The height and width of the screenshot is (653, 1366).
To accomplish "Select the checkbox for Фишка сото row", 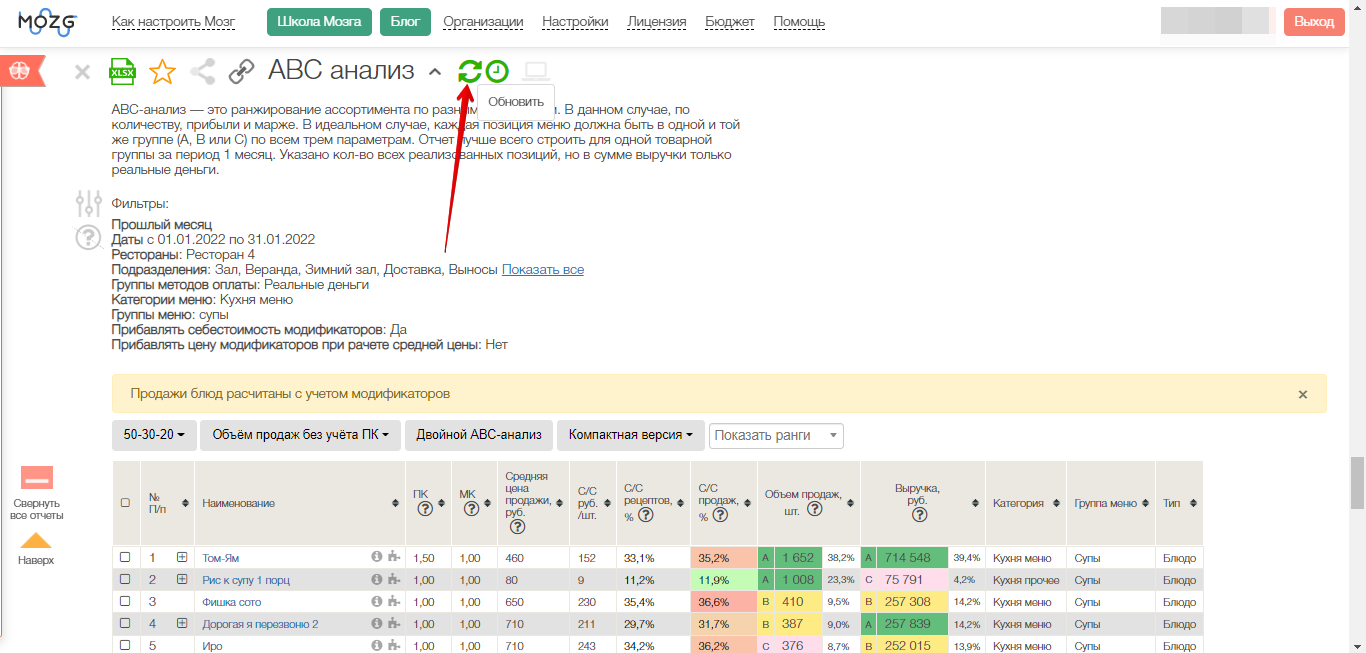I will pos(125,601).
